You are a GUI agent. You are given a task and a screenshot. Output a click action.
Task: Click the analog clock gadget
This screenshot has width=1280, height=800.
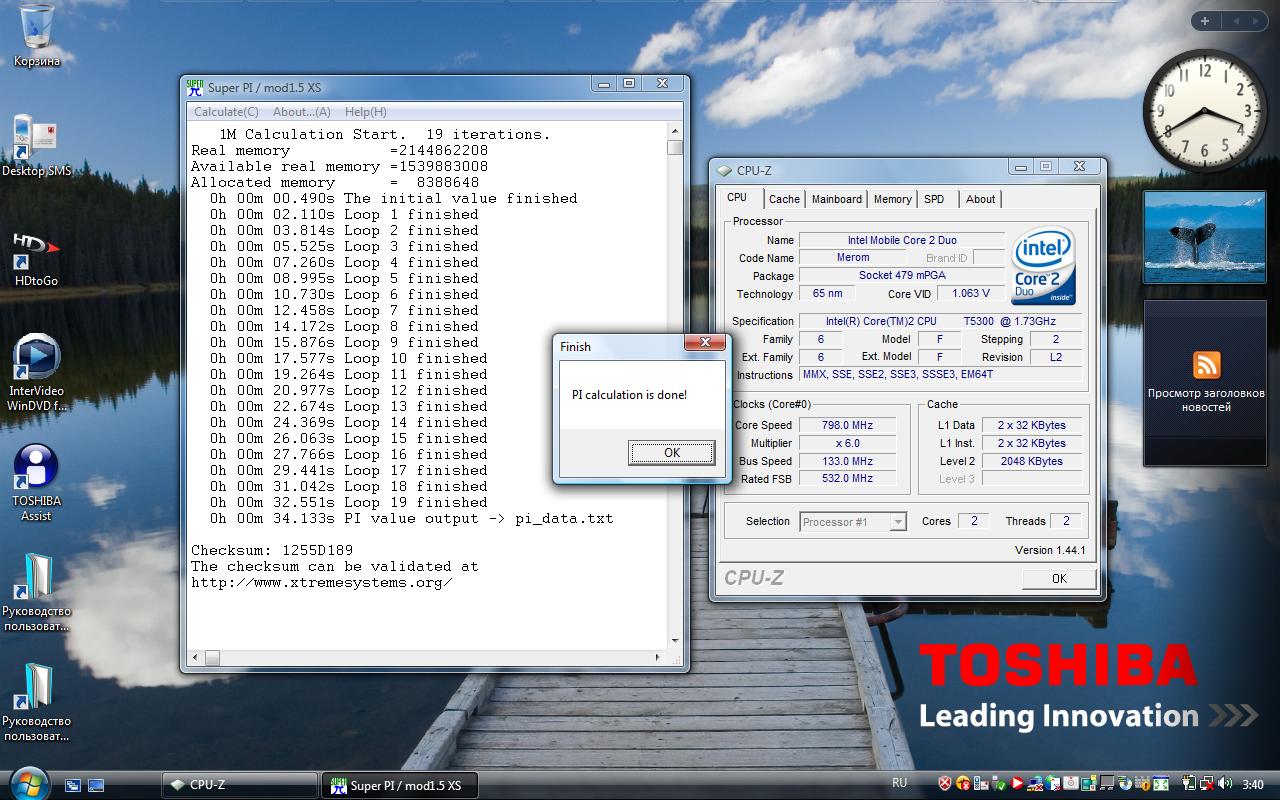[x=1205, y=109]
